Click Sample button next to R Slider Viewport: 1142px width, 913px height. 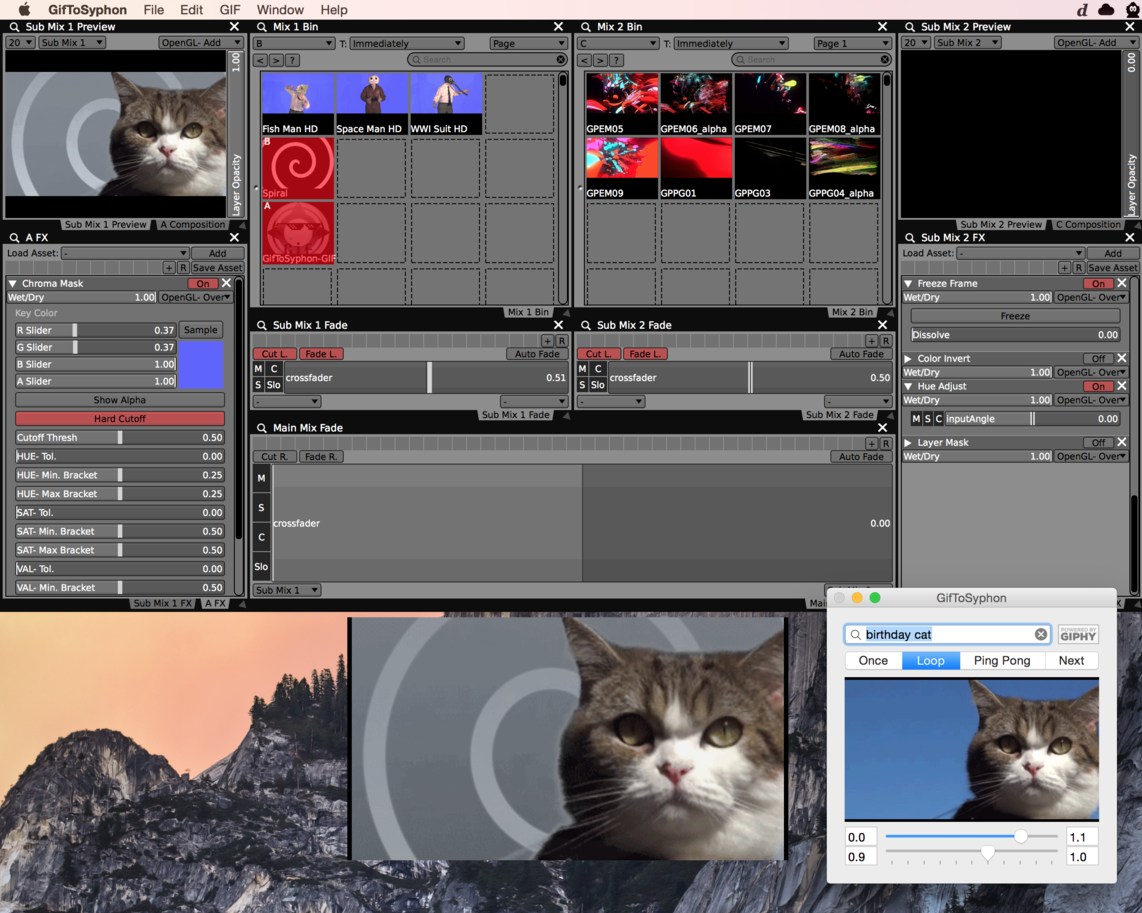(200, 330)
